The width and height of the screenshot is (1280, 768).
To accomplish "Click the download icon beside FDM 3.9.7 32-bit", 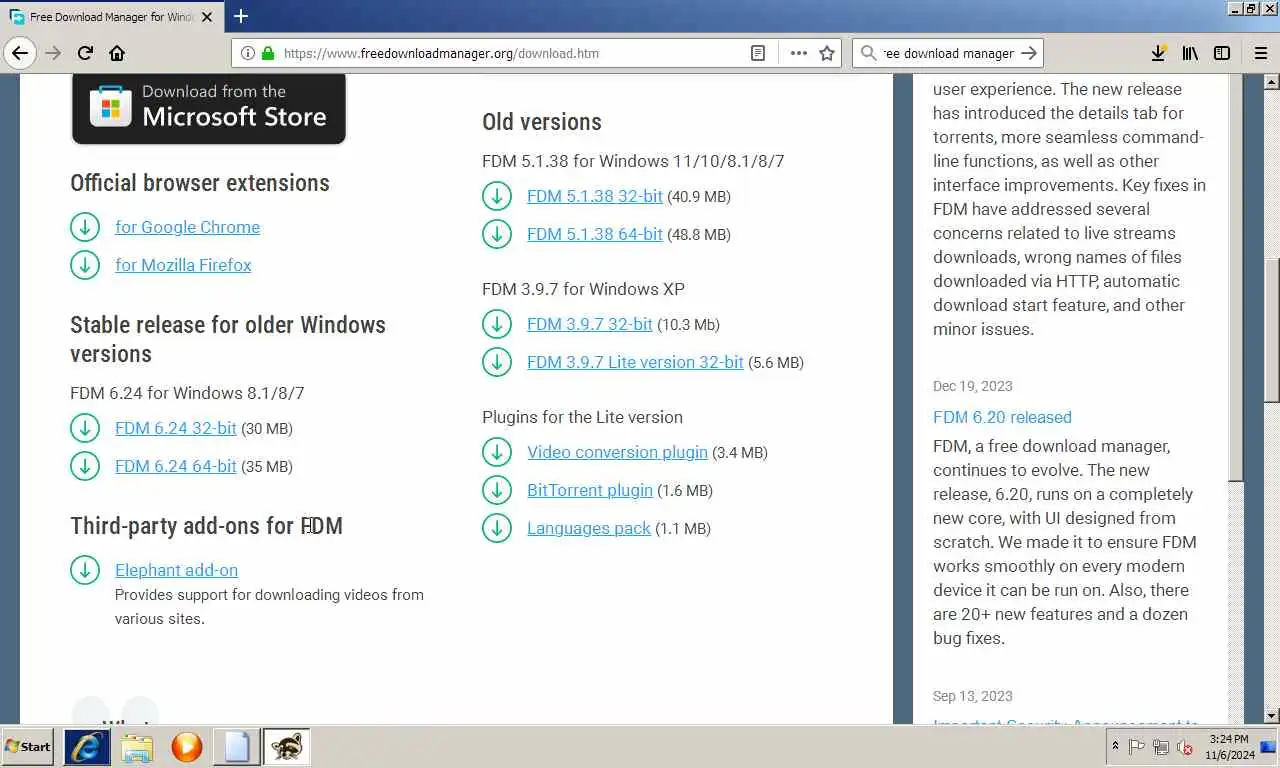I will (497, 324).
